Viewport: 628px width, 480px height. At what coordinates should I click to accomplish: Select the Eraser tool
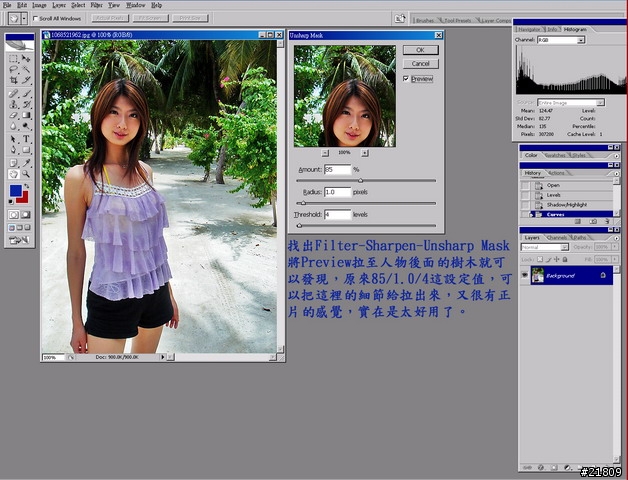coord(13,115)
